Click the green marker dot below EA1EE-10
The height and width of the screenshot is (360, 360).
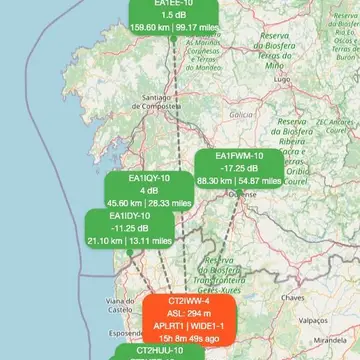(x=173, y=39)
